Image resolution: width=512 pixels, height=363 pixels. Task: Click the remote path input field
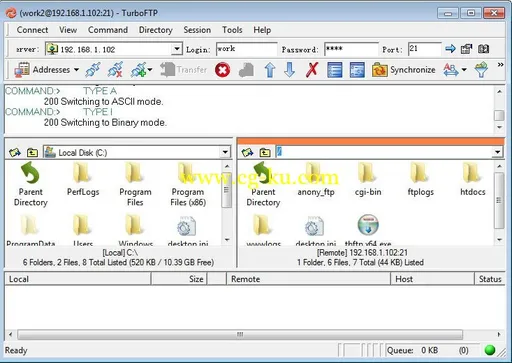384,152
